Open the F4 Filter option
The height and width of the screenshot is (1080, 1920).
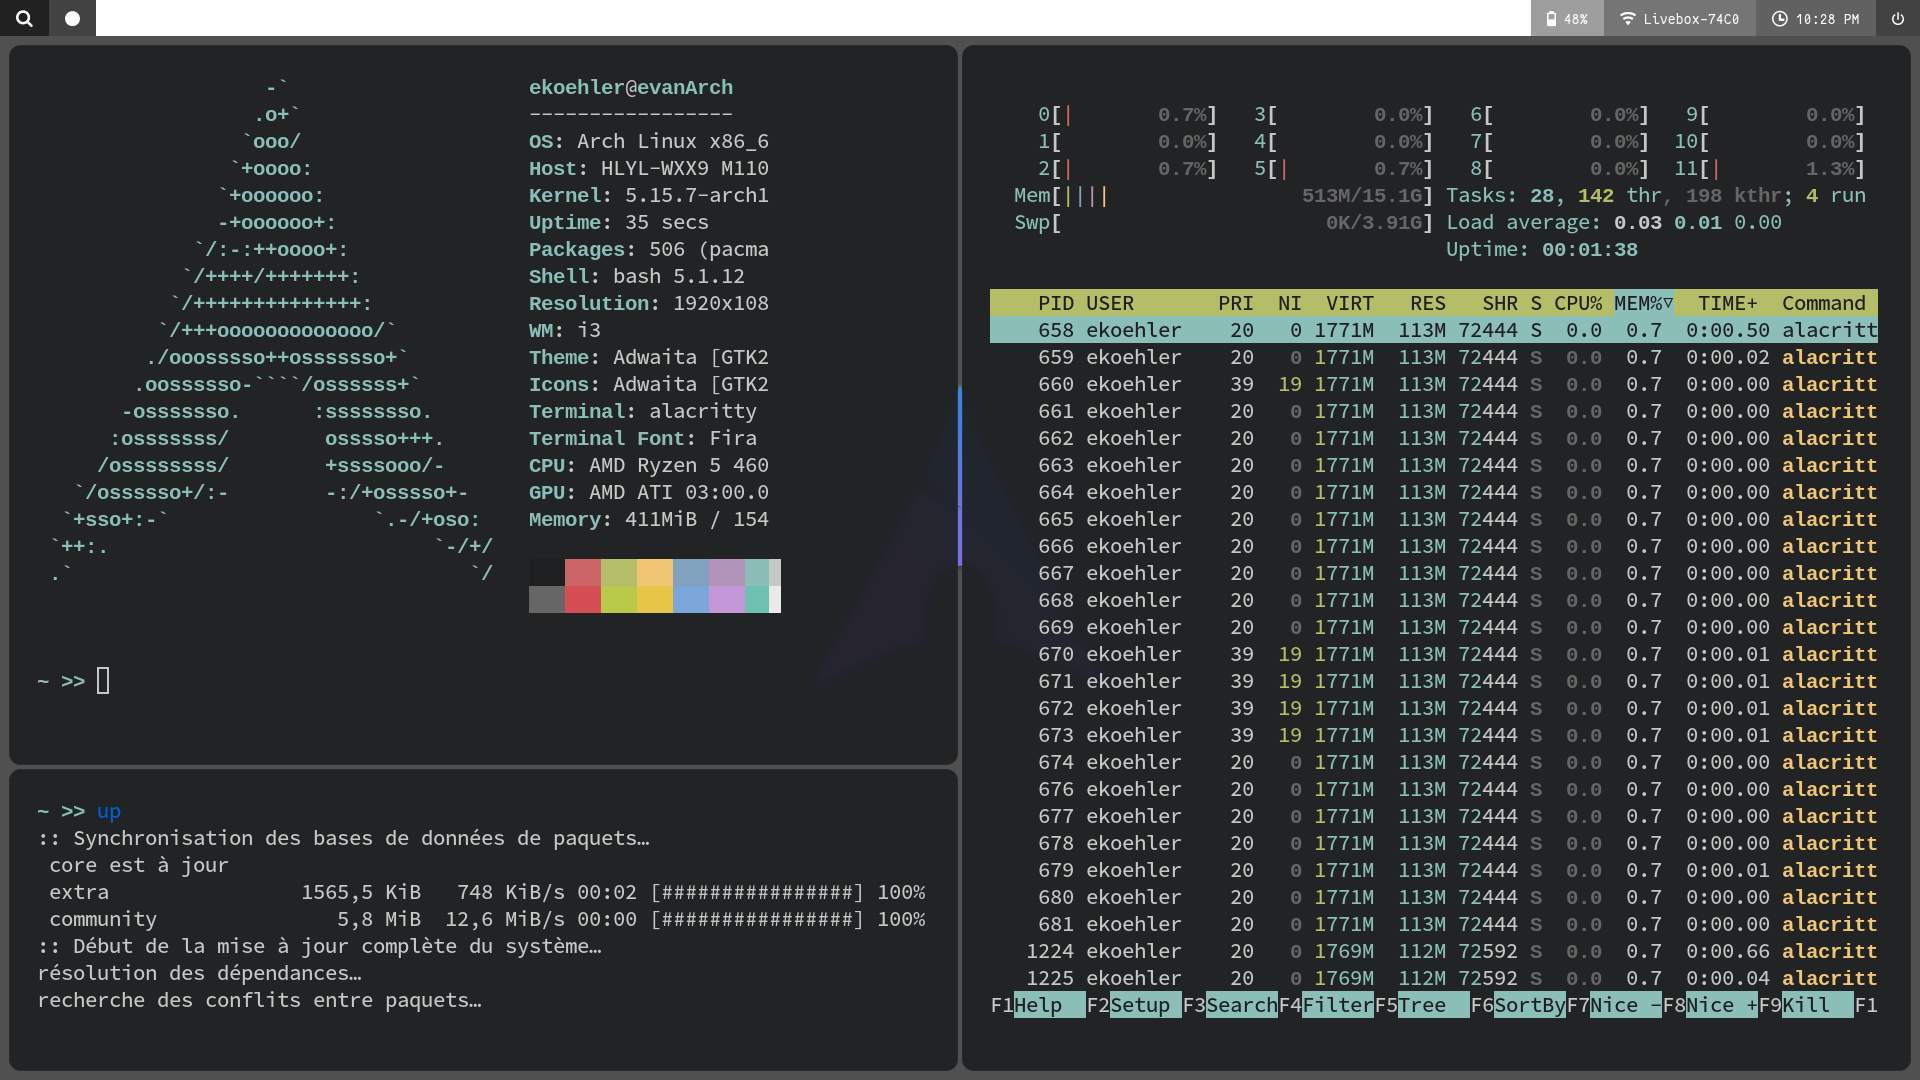(1336, 1005)
